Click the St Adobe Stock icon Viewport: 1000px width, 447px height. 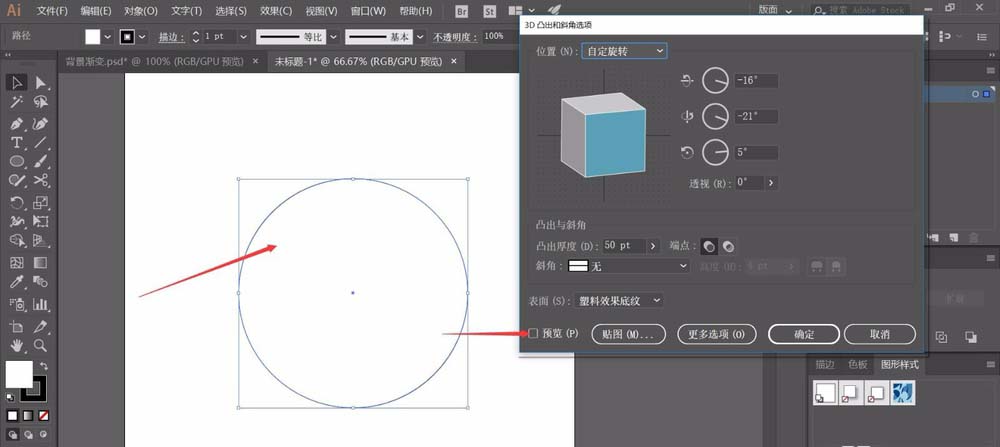click(x=490, y=11)
